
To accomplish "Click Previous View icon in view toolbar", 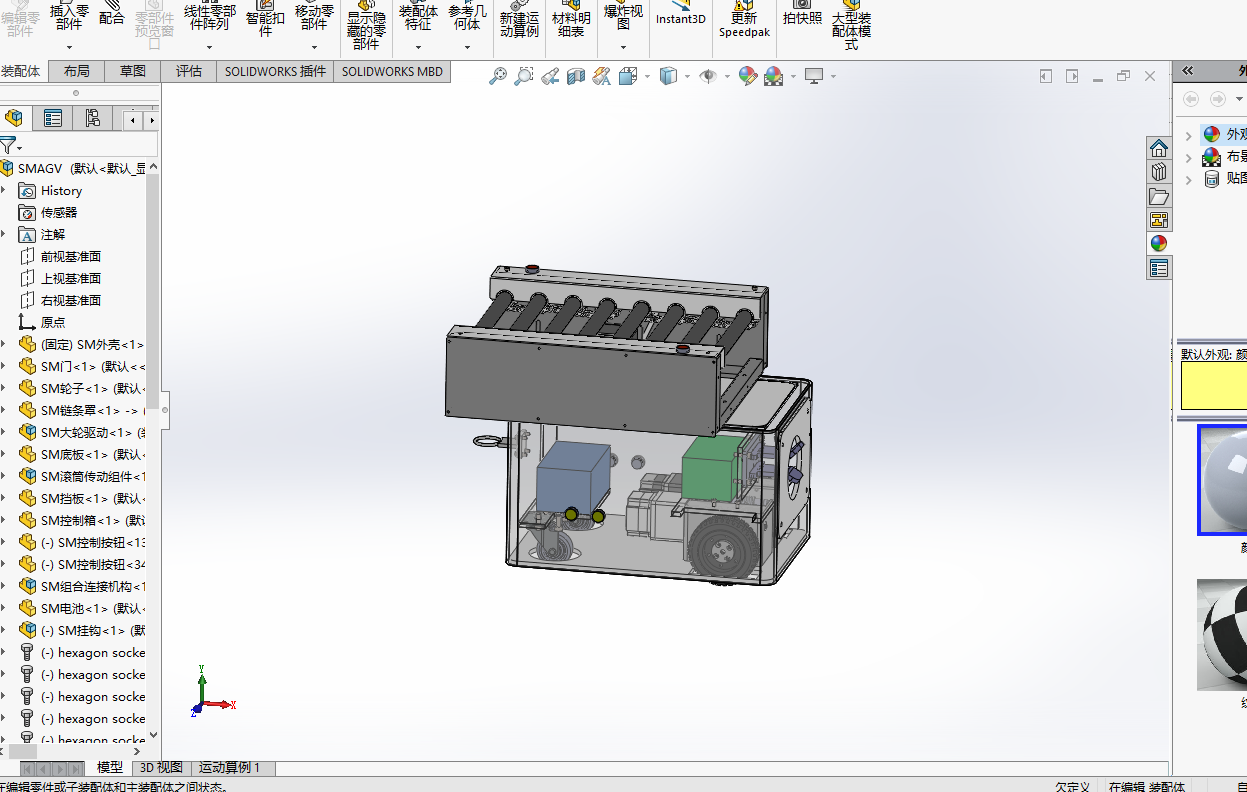I will pos(549,76).
